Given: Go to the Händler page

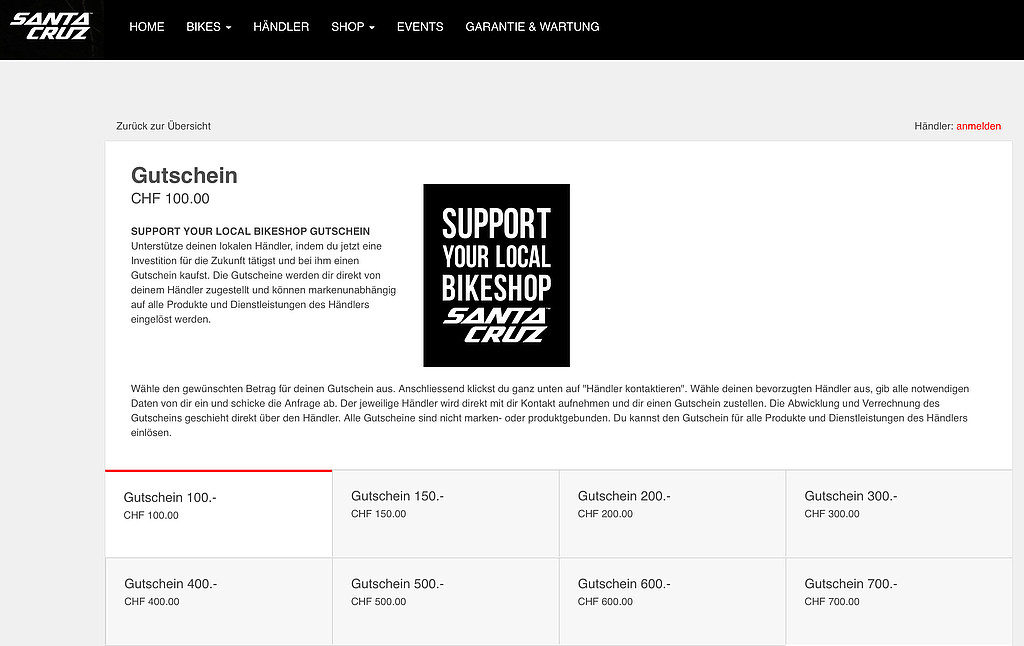Looking at the screenshot, I should tap(281, 27).
